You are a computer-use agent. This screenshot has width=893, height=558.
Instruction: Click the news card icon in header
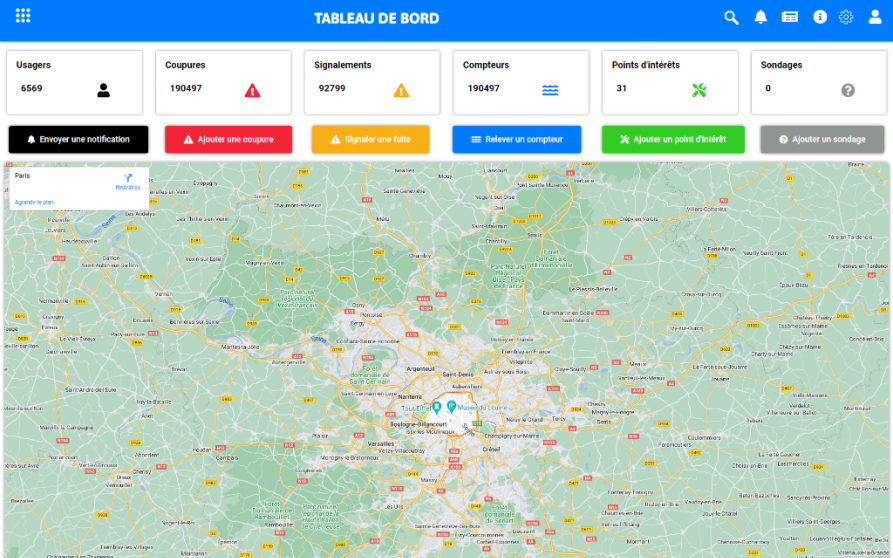[x=789, y=17]
